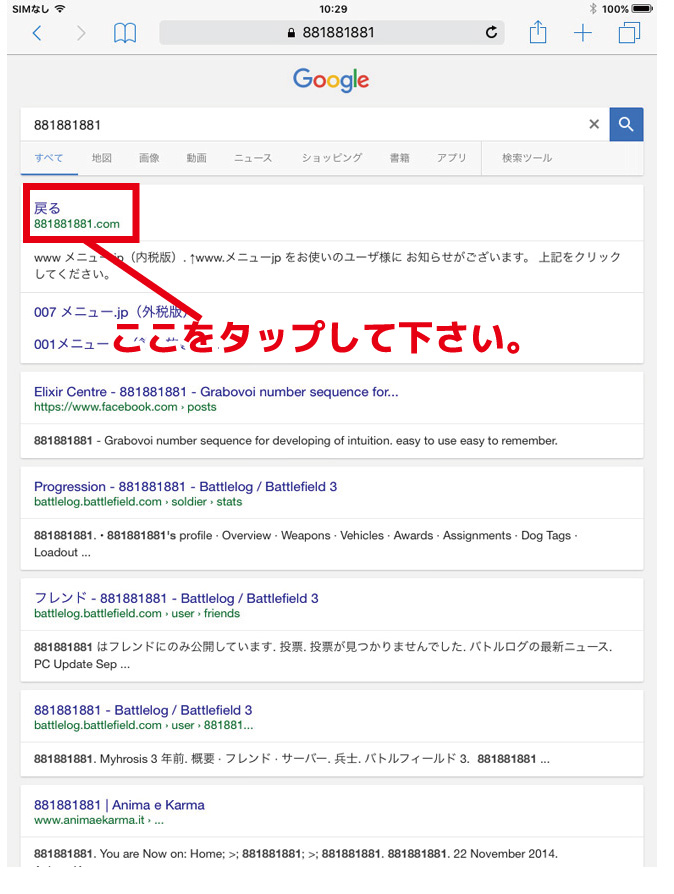The width and height of the screenshot is (674, 894).
Task: Clear the search query with X icon
Action: 594,124
